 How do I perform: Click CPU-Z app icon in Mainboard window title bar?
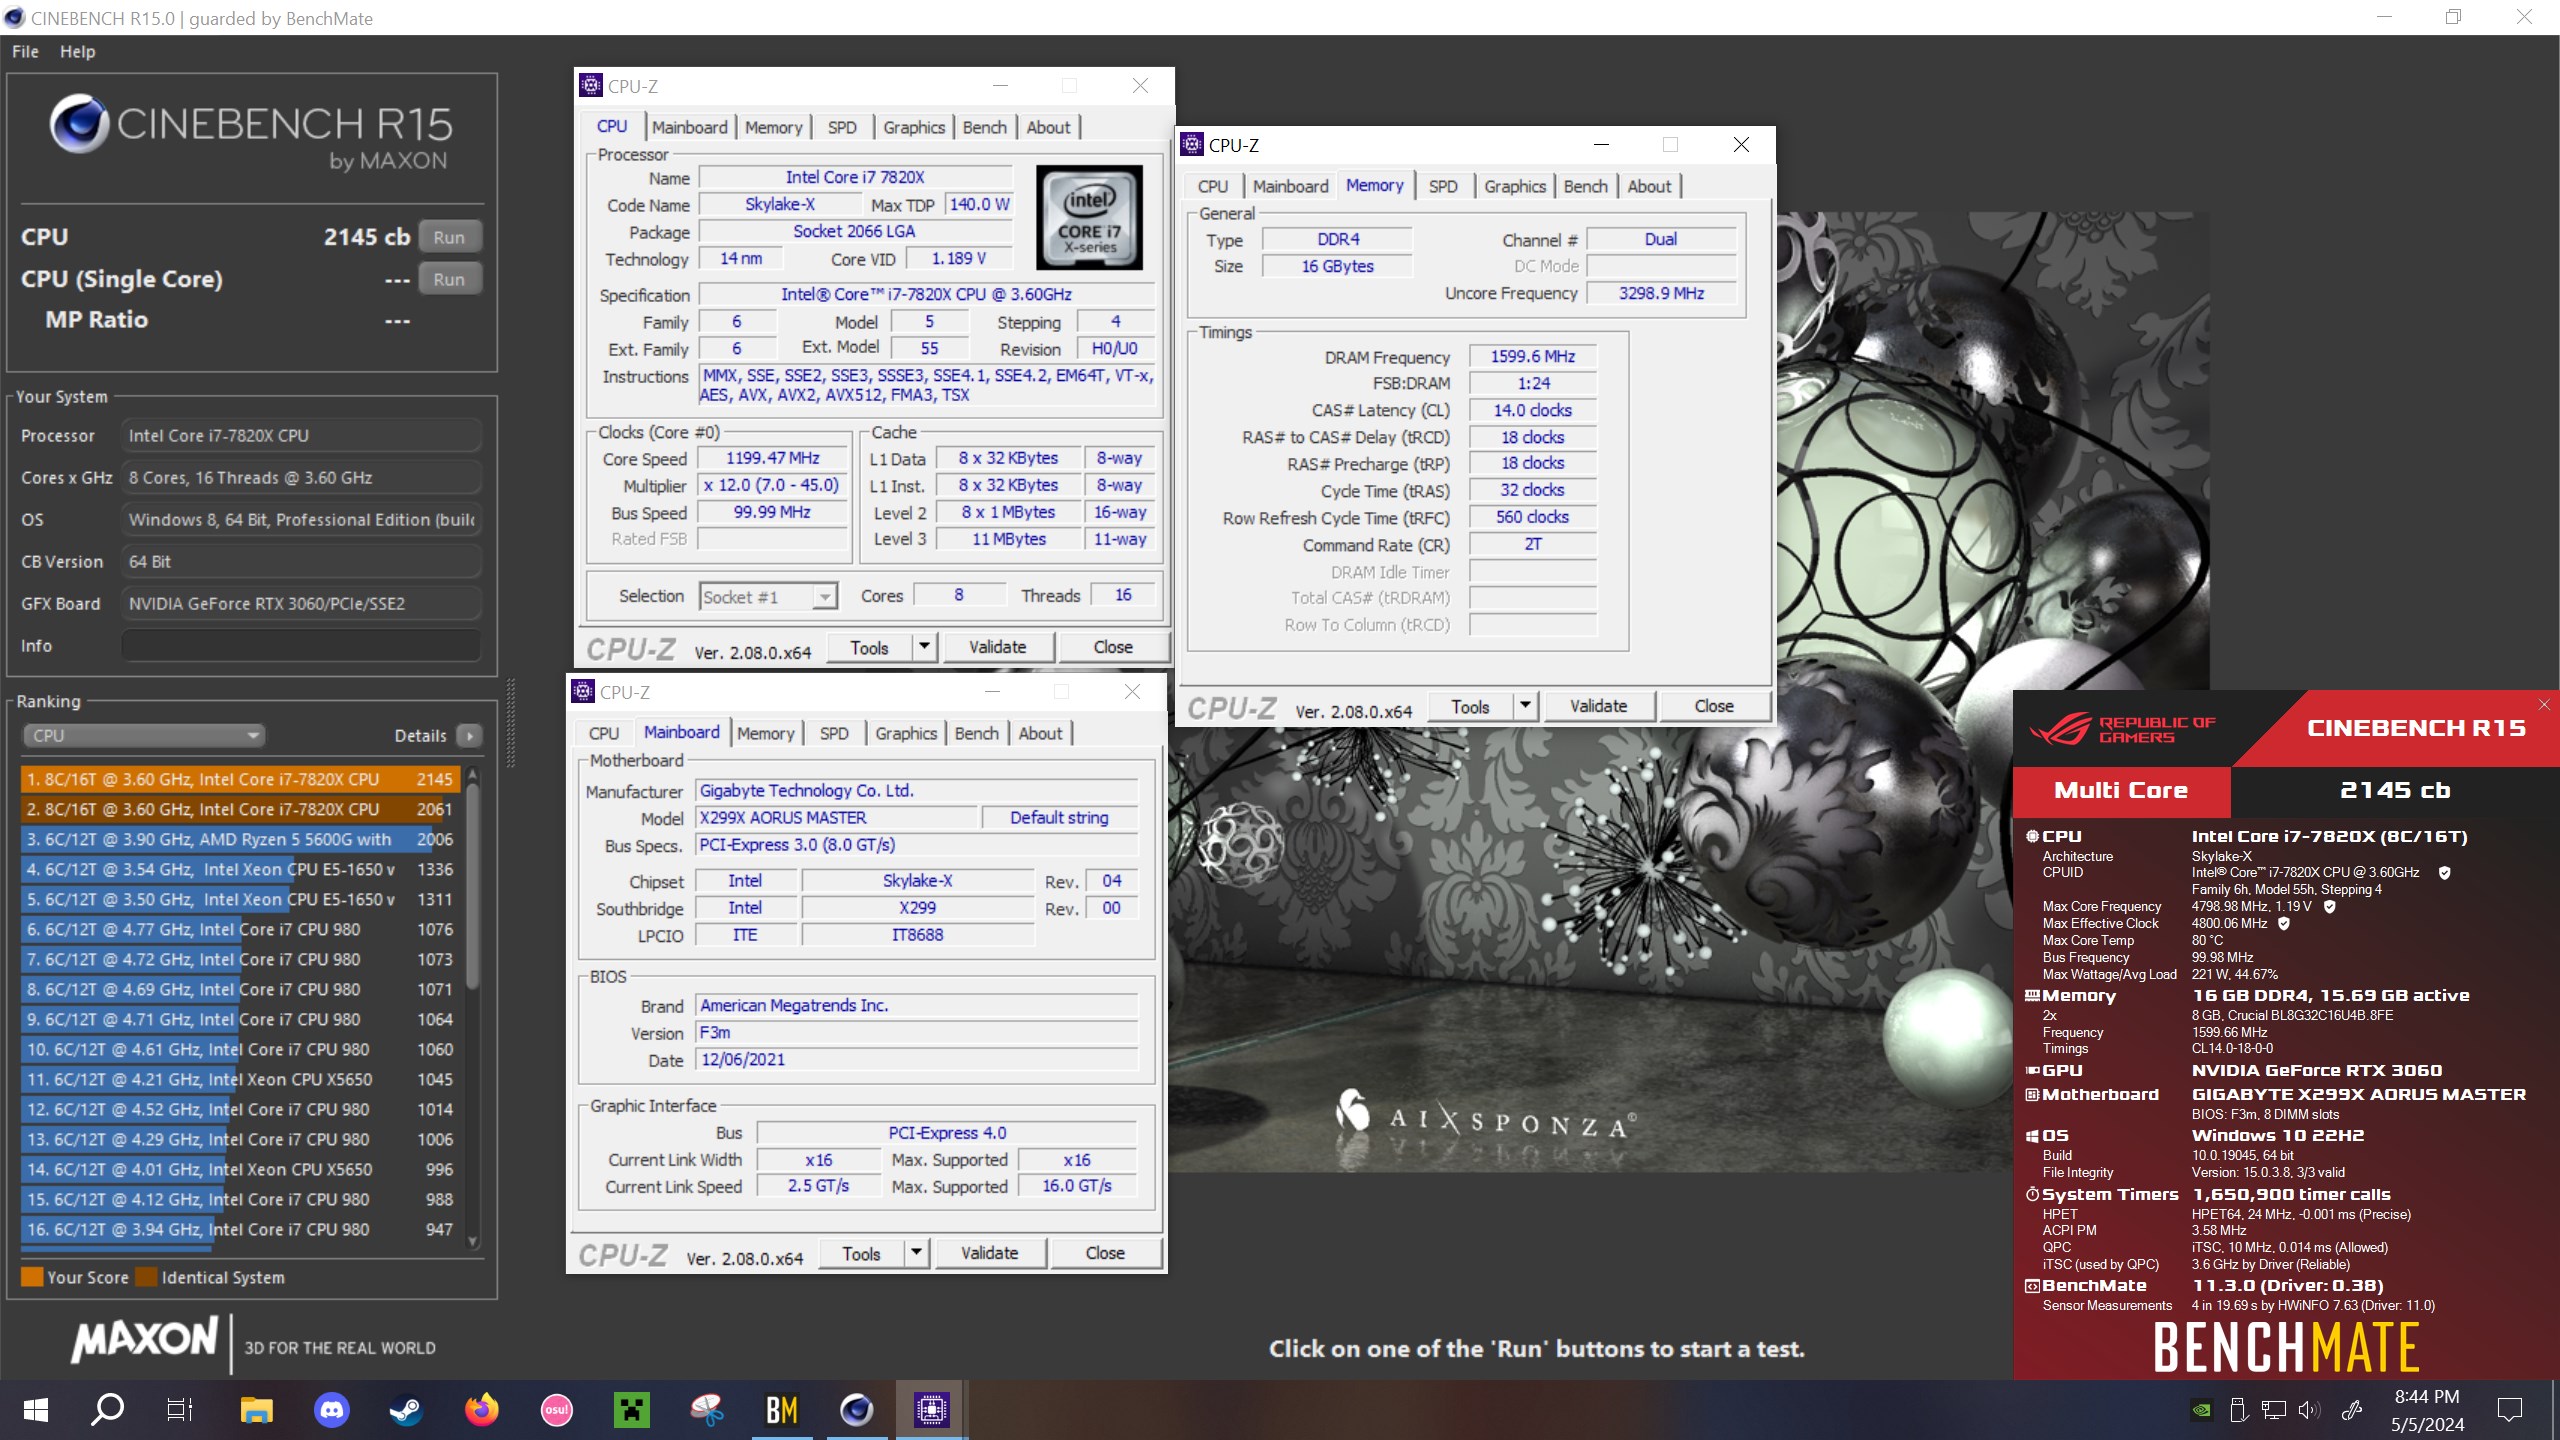[x=583, y=692]
